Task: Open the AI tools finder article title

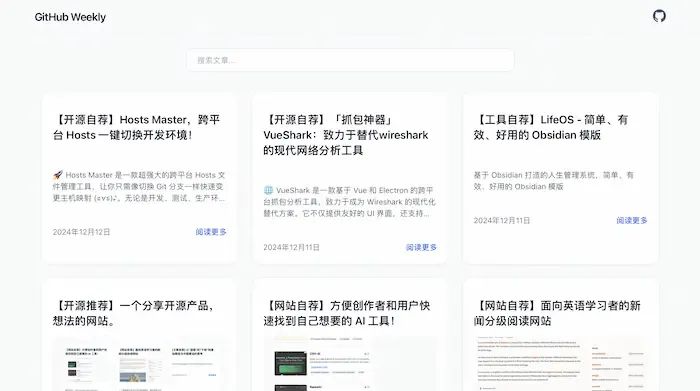Action: pos(347,313)
